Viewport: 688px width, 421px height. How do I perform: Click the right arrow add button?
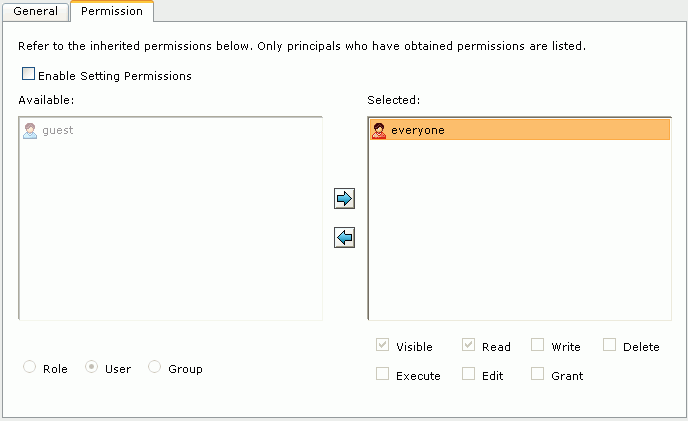pyautogui.click(x=344, y=198)
